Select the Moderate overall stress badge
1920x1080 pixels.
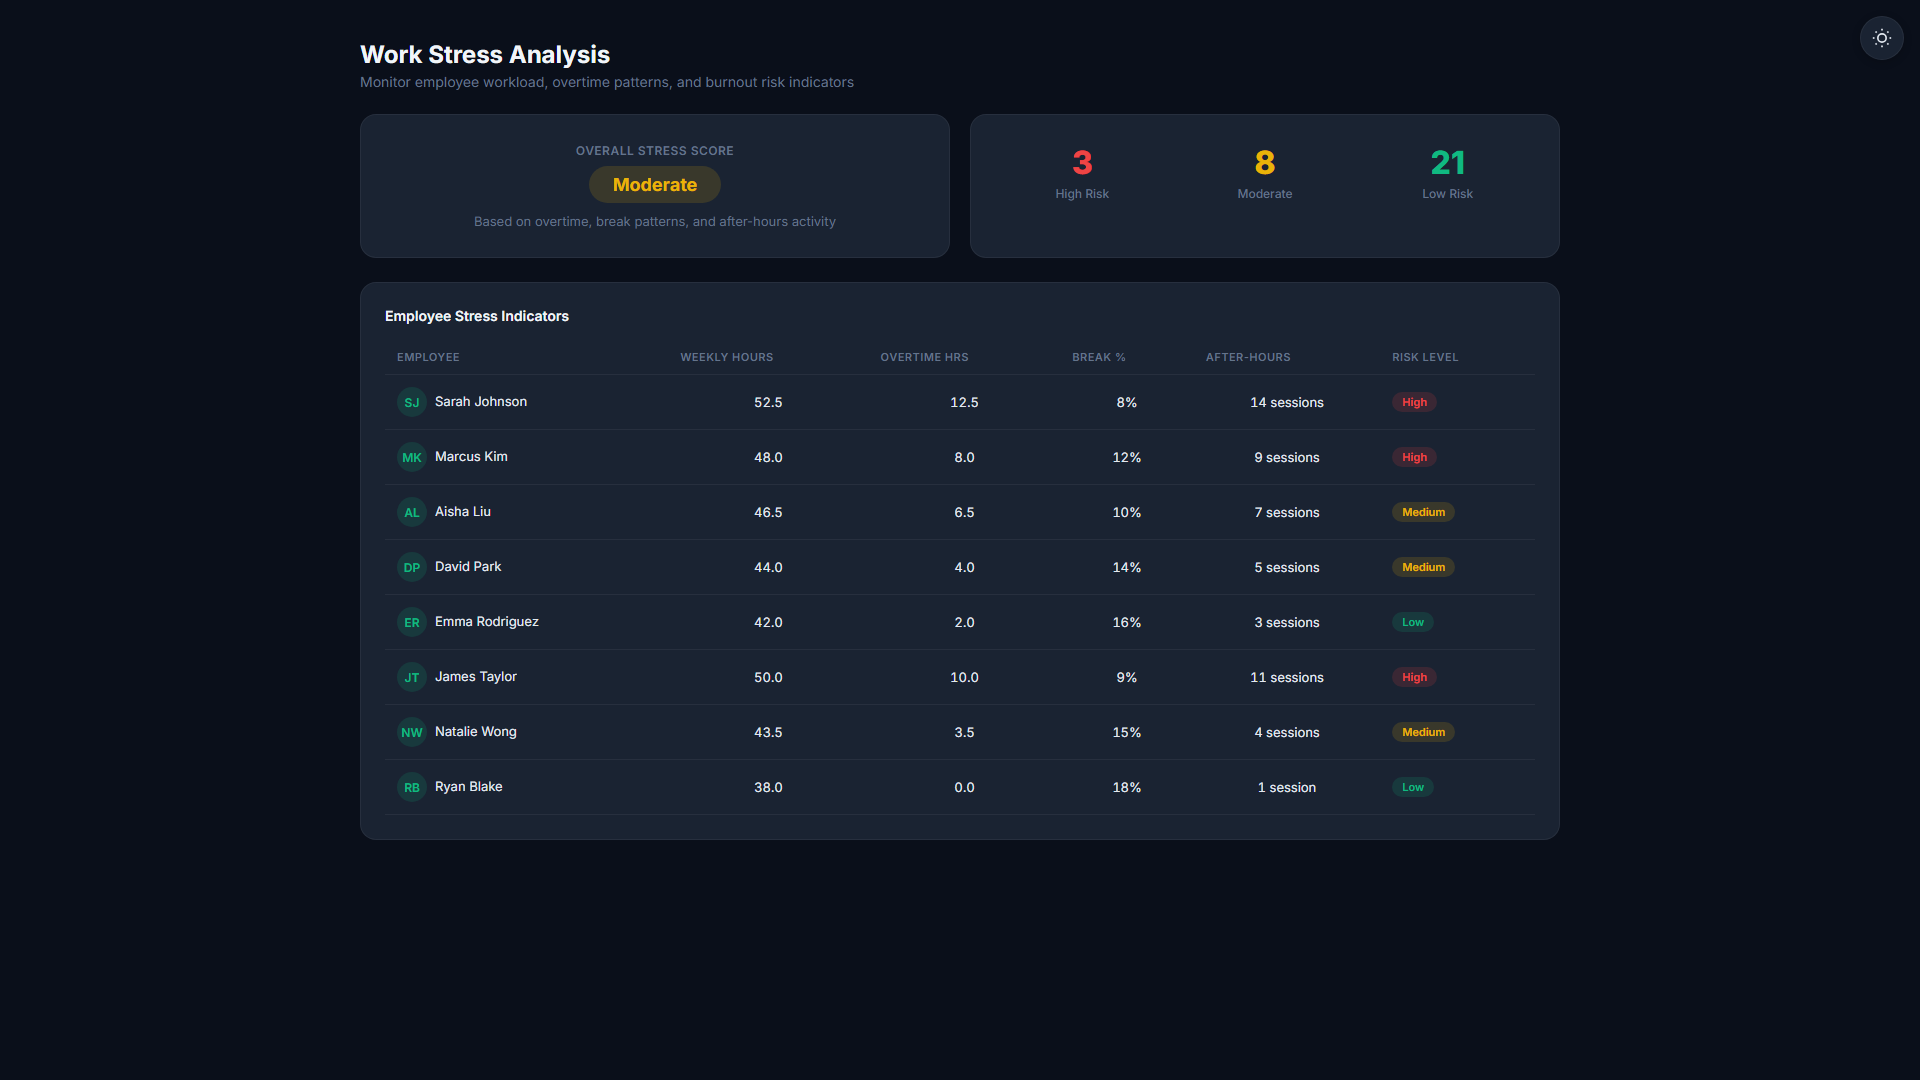point(655,185)
